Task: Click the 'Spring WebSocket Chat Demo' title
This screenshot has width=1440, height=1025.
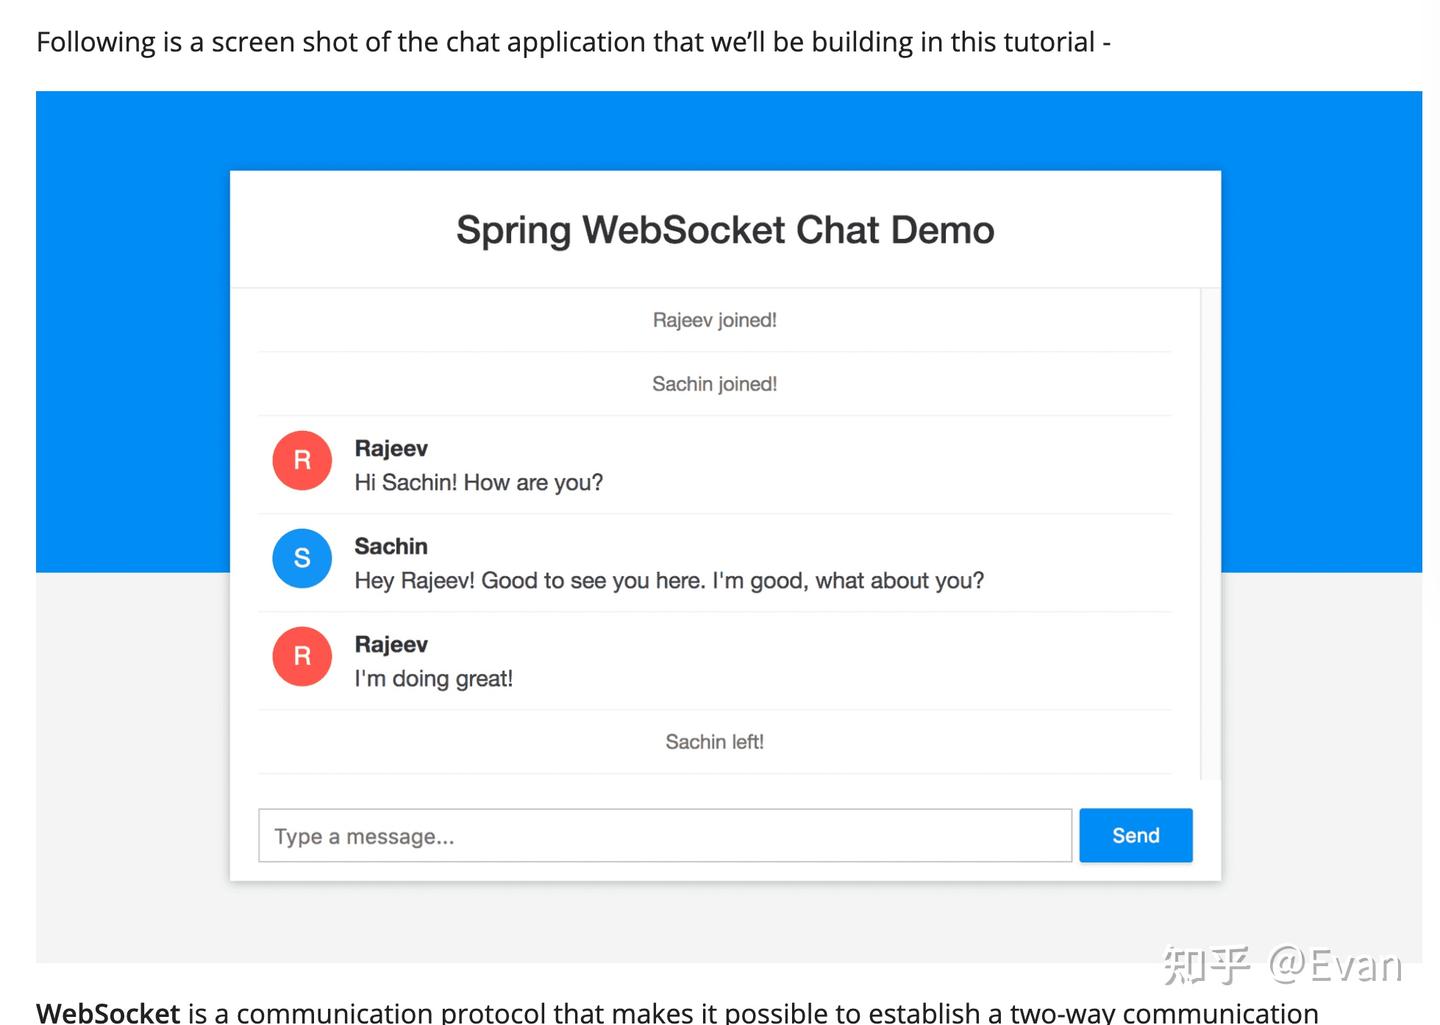Action: [724, 230]
